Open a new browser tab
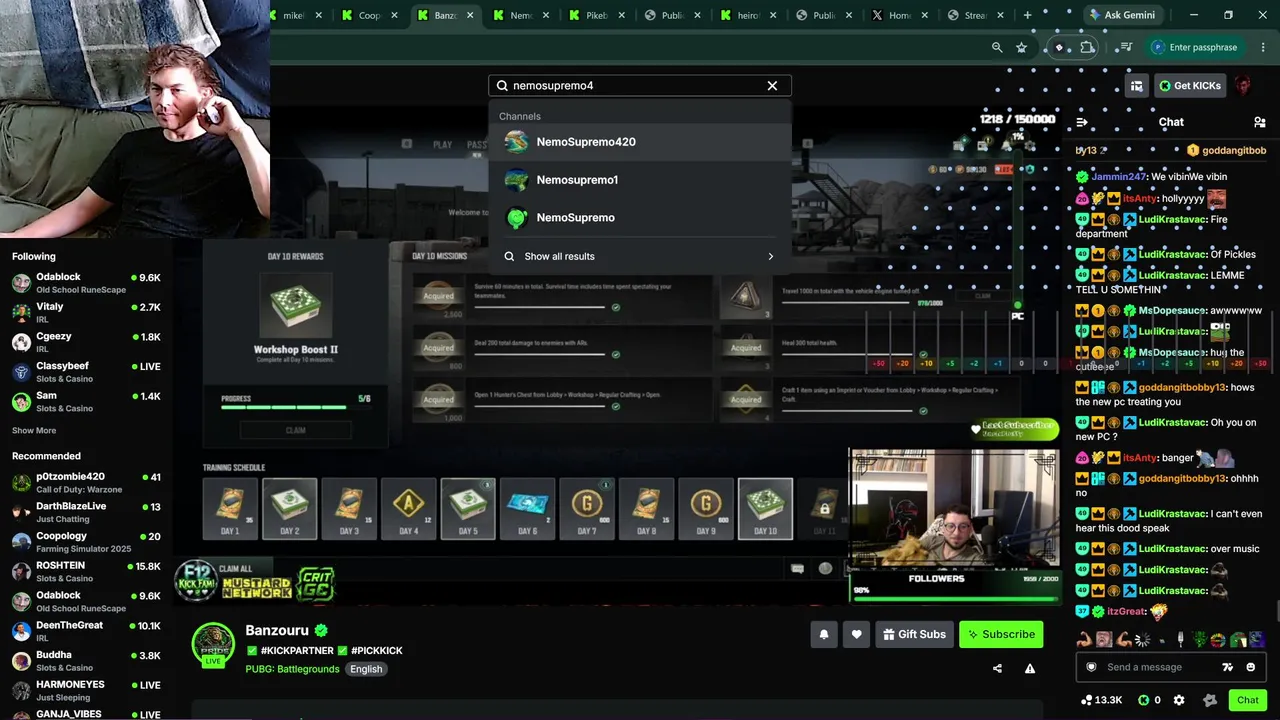The height and width of the screenshot is (720, 1280). coord(1027,15)
